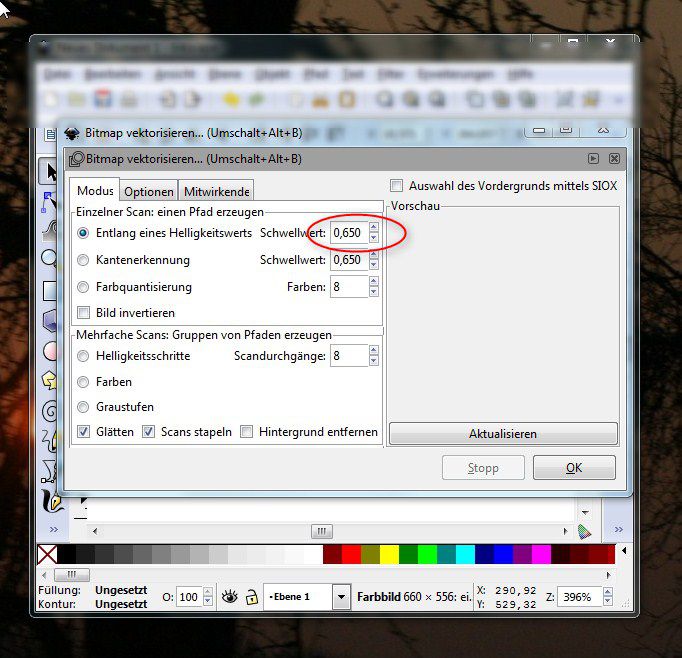
Task: Select the Ellipse tool
Action: [x=50, y=351]
